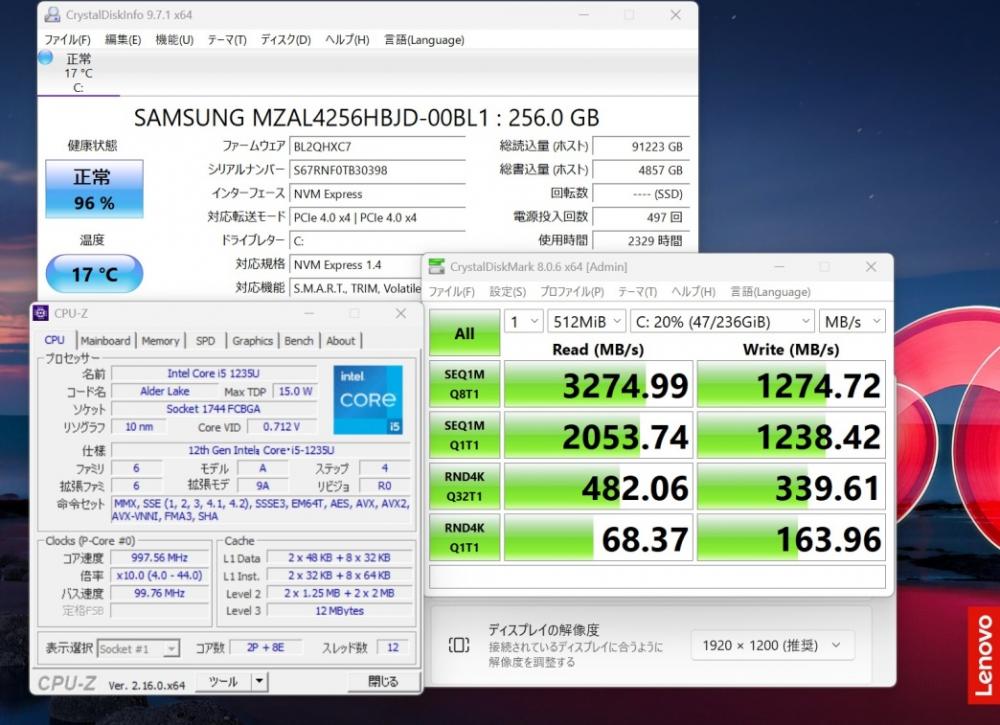Image resolution: width=1000 pixels, height=725 pixels.
Task: Switch to the Mainboard tab in CPU-Z
Action: point(105,341)
